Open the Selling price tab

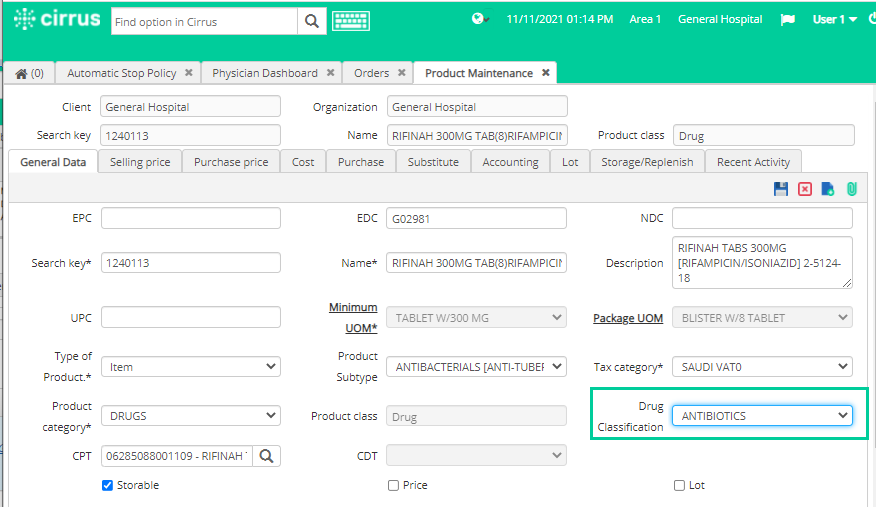pyautogui.click(x=140, y=162)
